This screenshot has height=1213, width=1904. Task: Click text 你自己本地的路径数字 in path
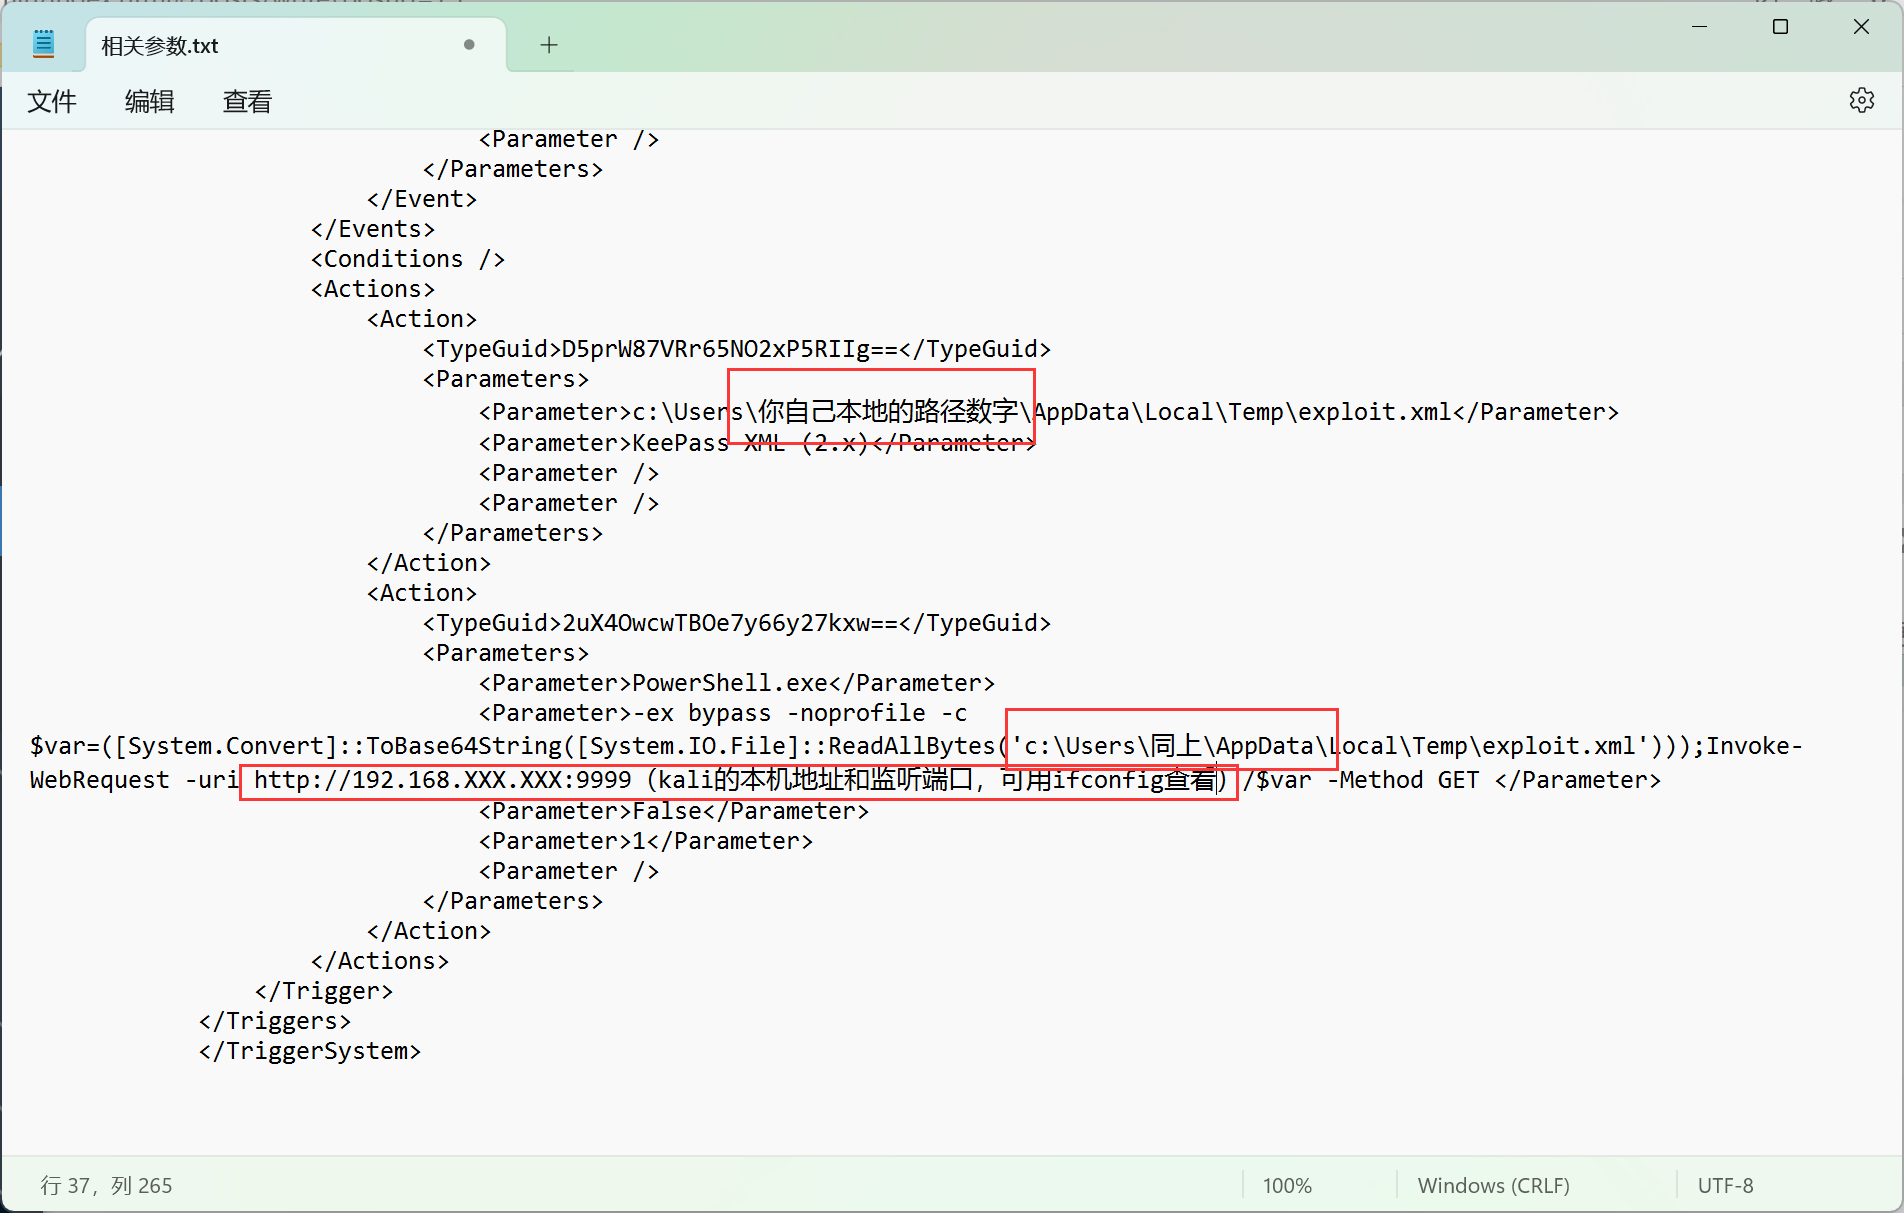888,411
